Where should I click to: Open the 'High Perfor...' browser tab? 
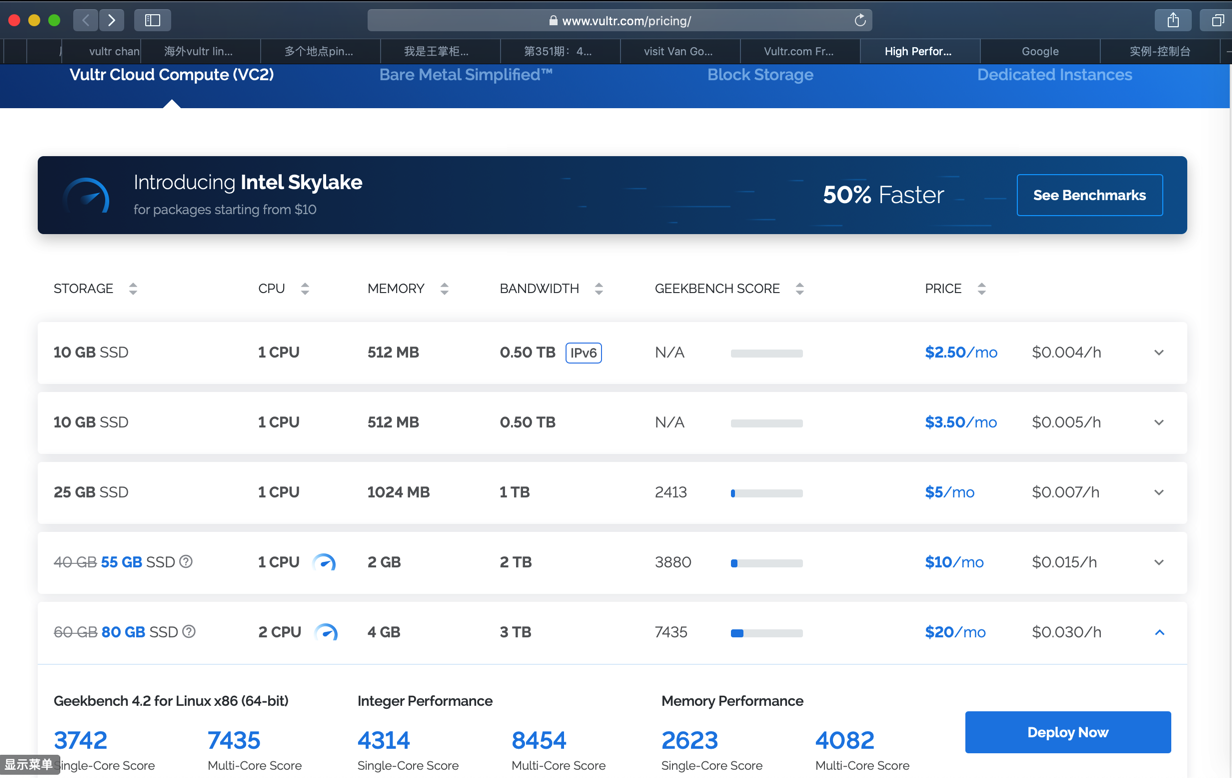pos(919,51)
